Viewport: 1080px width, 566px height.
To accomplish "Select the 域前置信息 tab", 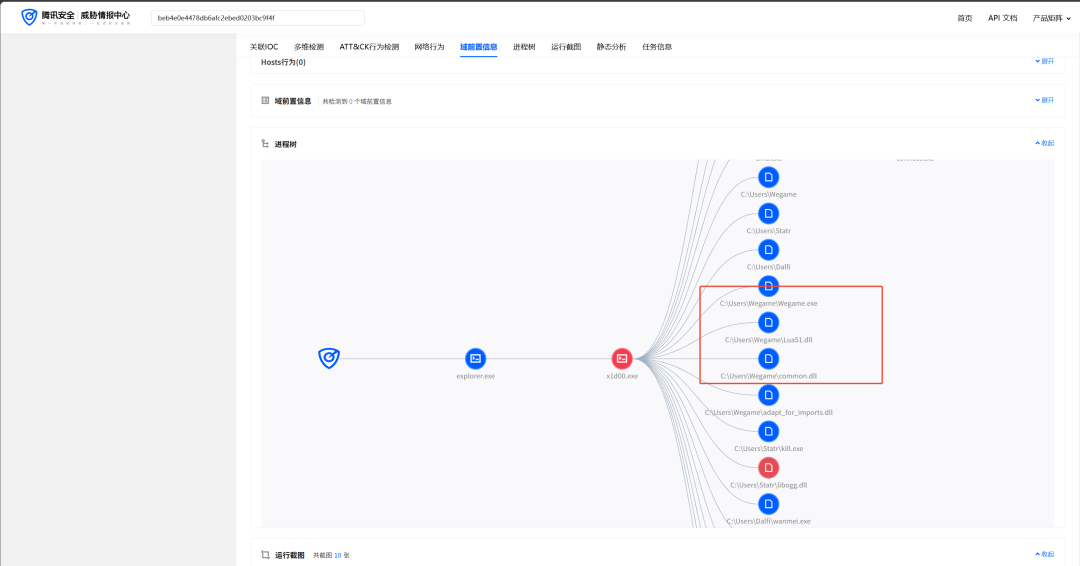I will point(479,47).
